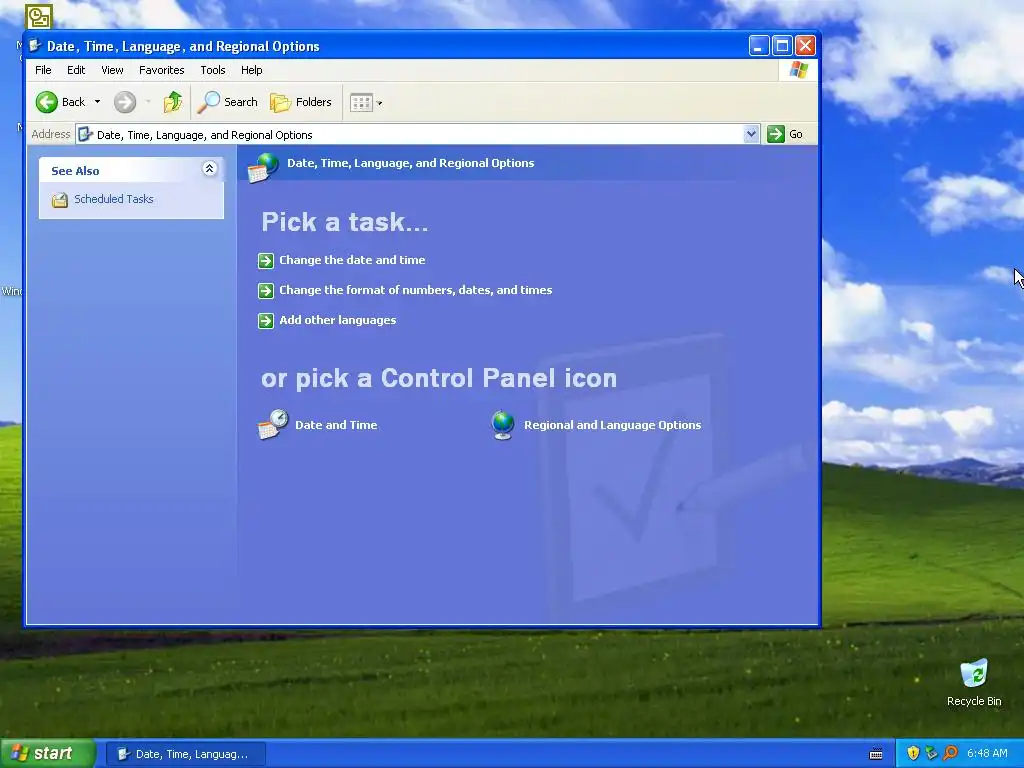Click the Scheduled Tasks folder icon
The image size is (1024, 768).
[59, 200]
